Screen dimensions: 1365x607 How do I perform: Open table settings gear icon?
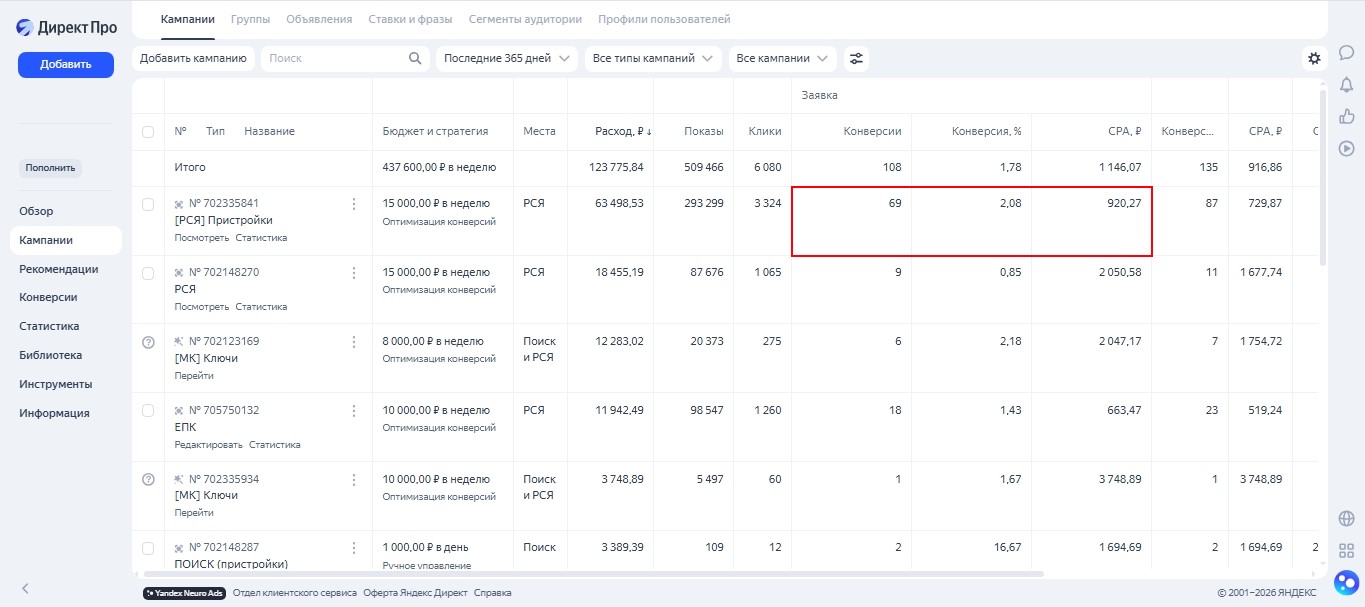click(1314, 59)
